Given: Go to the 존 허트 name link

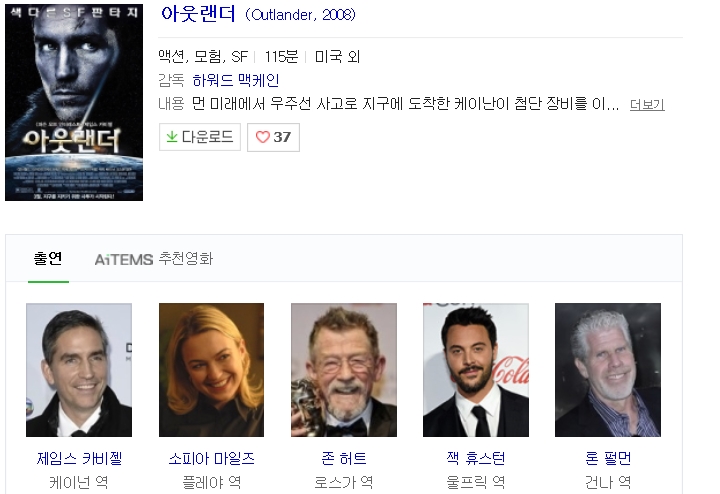Looking at the screenshot, I should coord(343,459).
